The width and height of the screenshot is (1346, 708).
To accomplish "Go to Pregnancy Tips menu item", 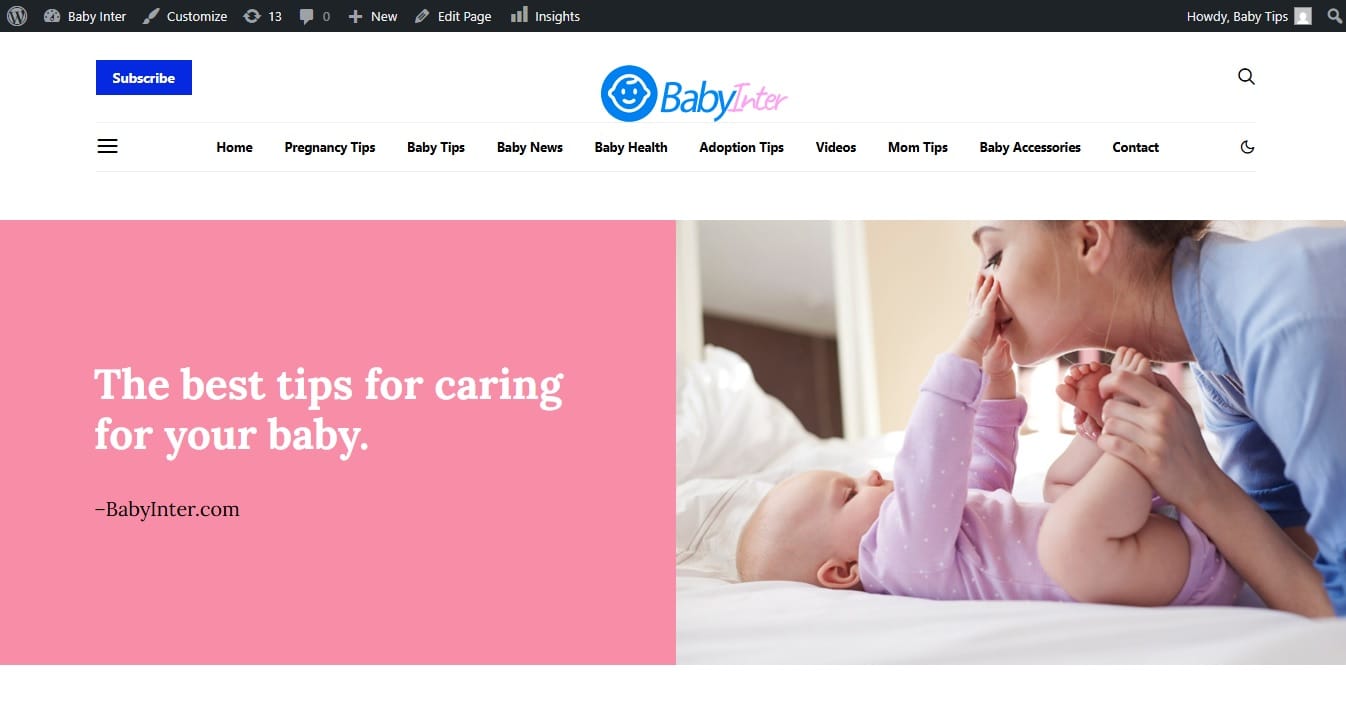I will (x=330, y=147).
